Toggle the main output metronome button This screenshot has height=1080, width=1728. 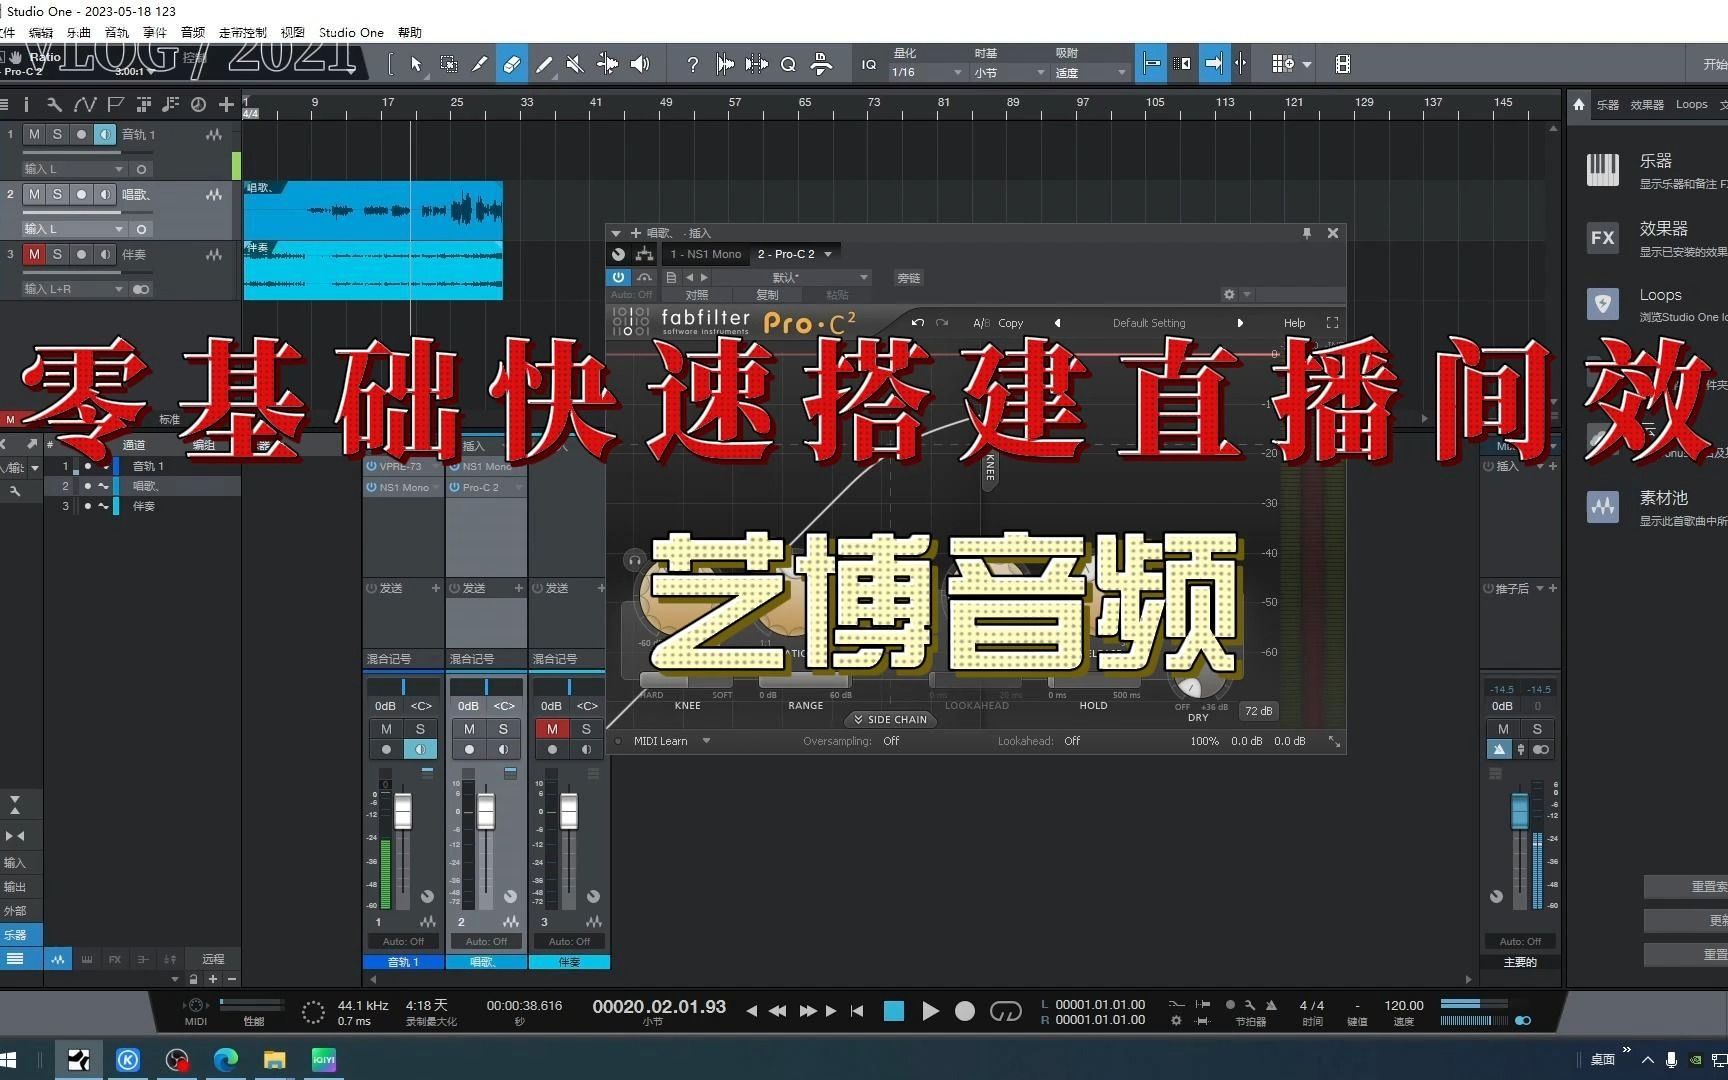tap(1499, 749)
